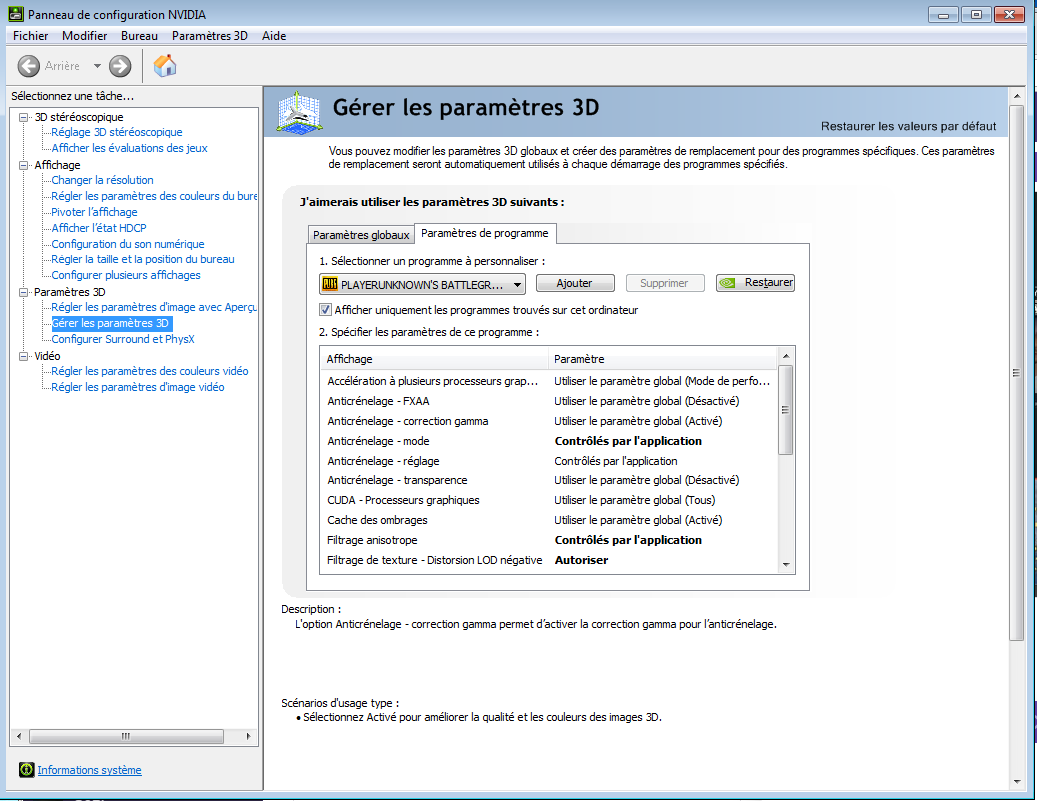Collapse the 3D stéréoscopique tree node
The image size is (1037, 801).
click(25, 117)
